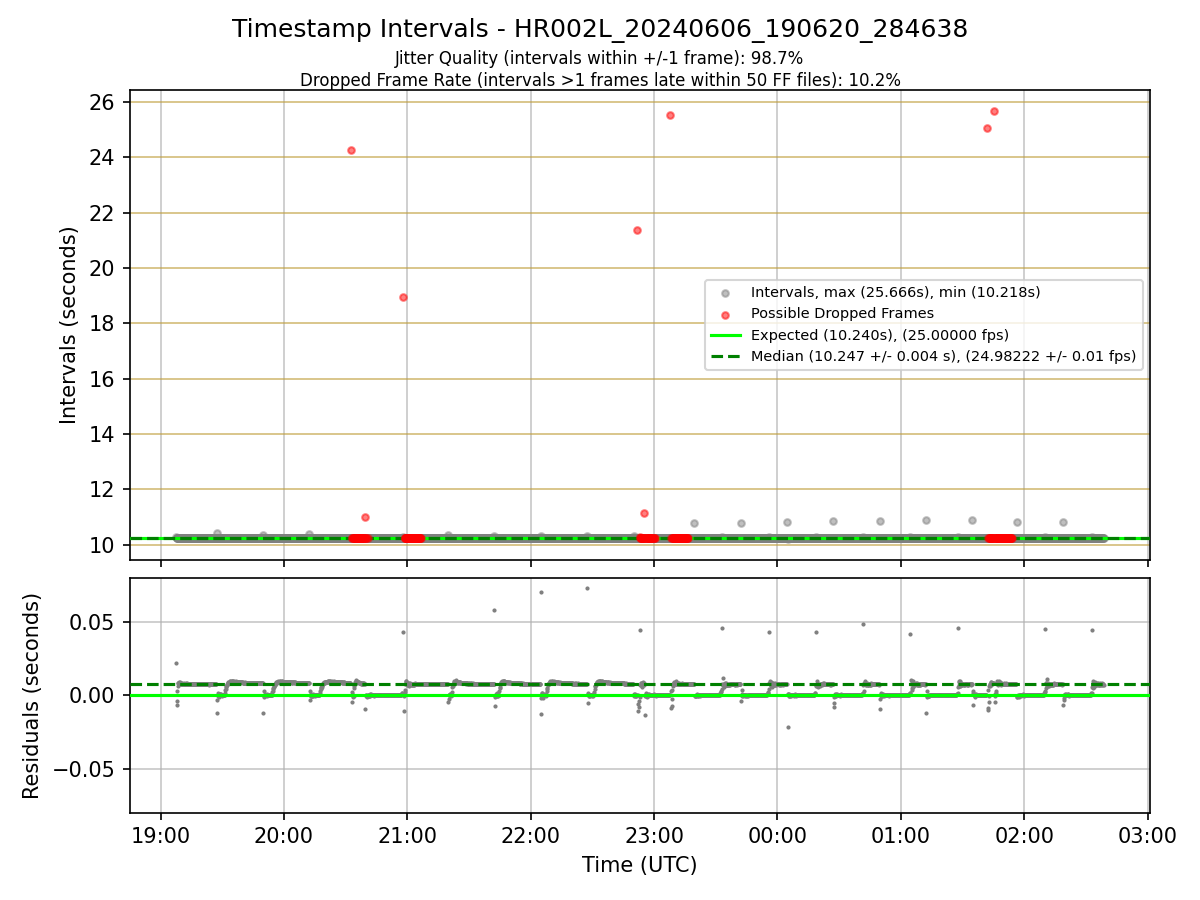
Task: Click the legend entry "Intervals, max (25.666s), min (10.218s)"
Action: [x=896, y=292]
